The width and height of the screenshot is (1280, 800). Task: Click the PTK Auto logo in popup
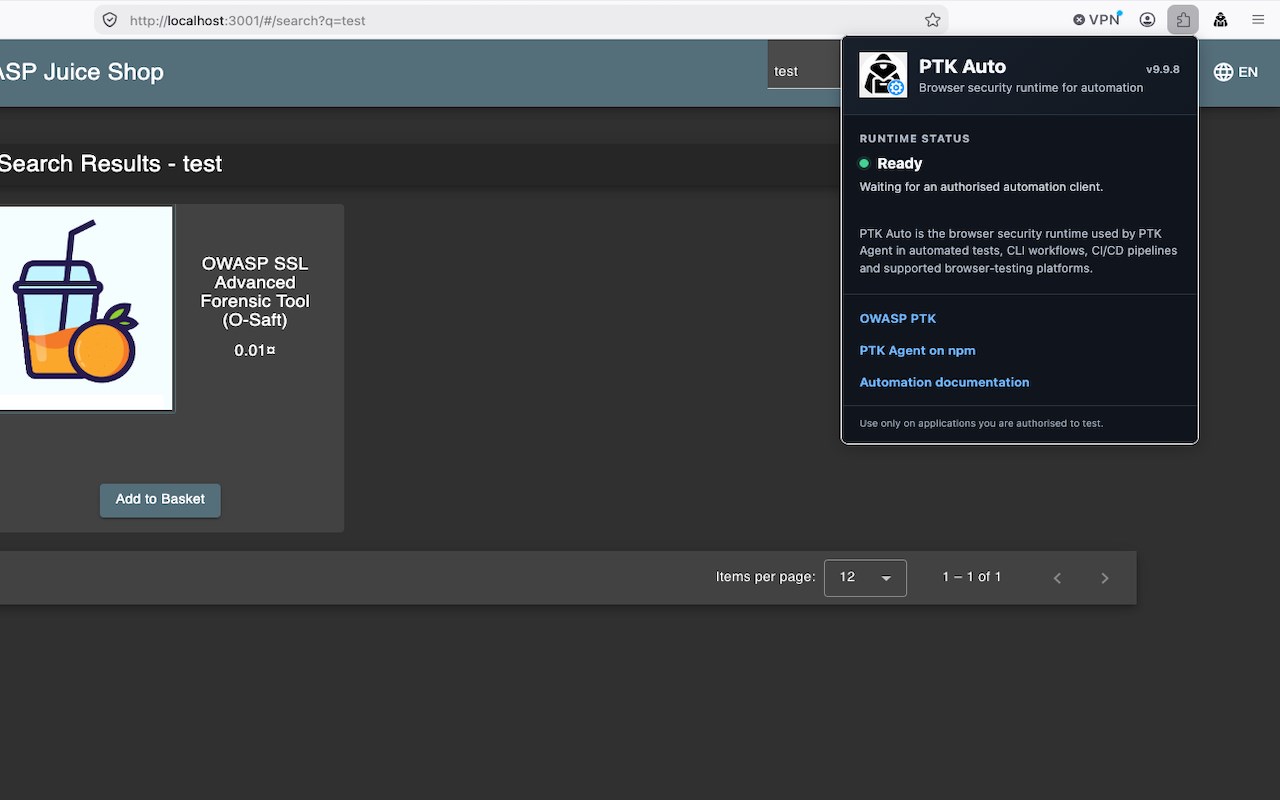coord(883,75)
